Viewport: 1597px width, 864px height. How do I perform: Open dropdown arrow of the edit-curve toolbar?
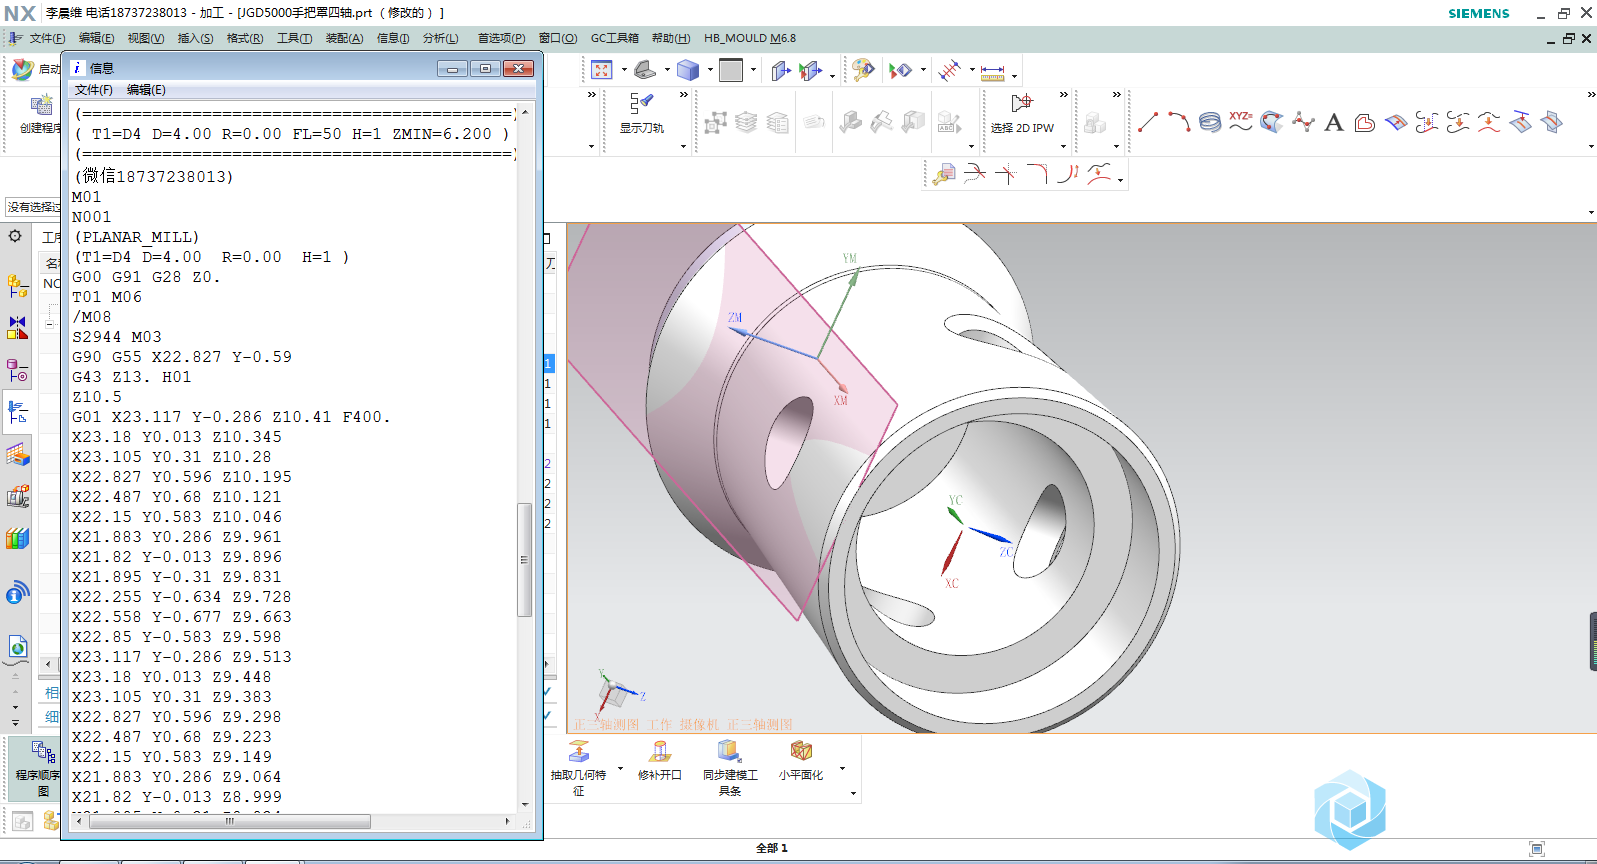[x=1121, y=180]
